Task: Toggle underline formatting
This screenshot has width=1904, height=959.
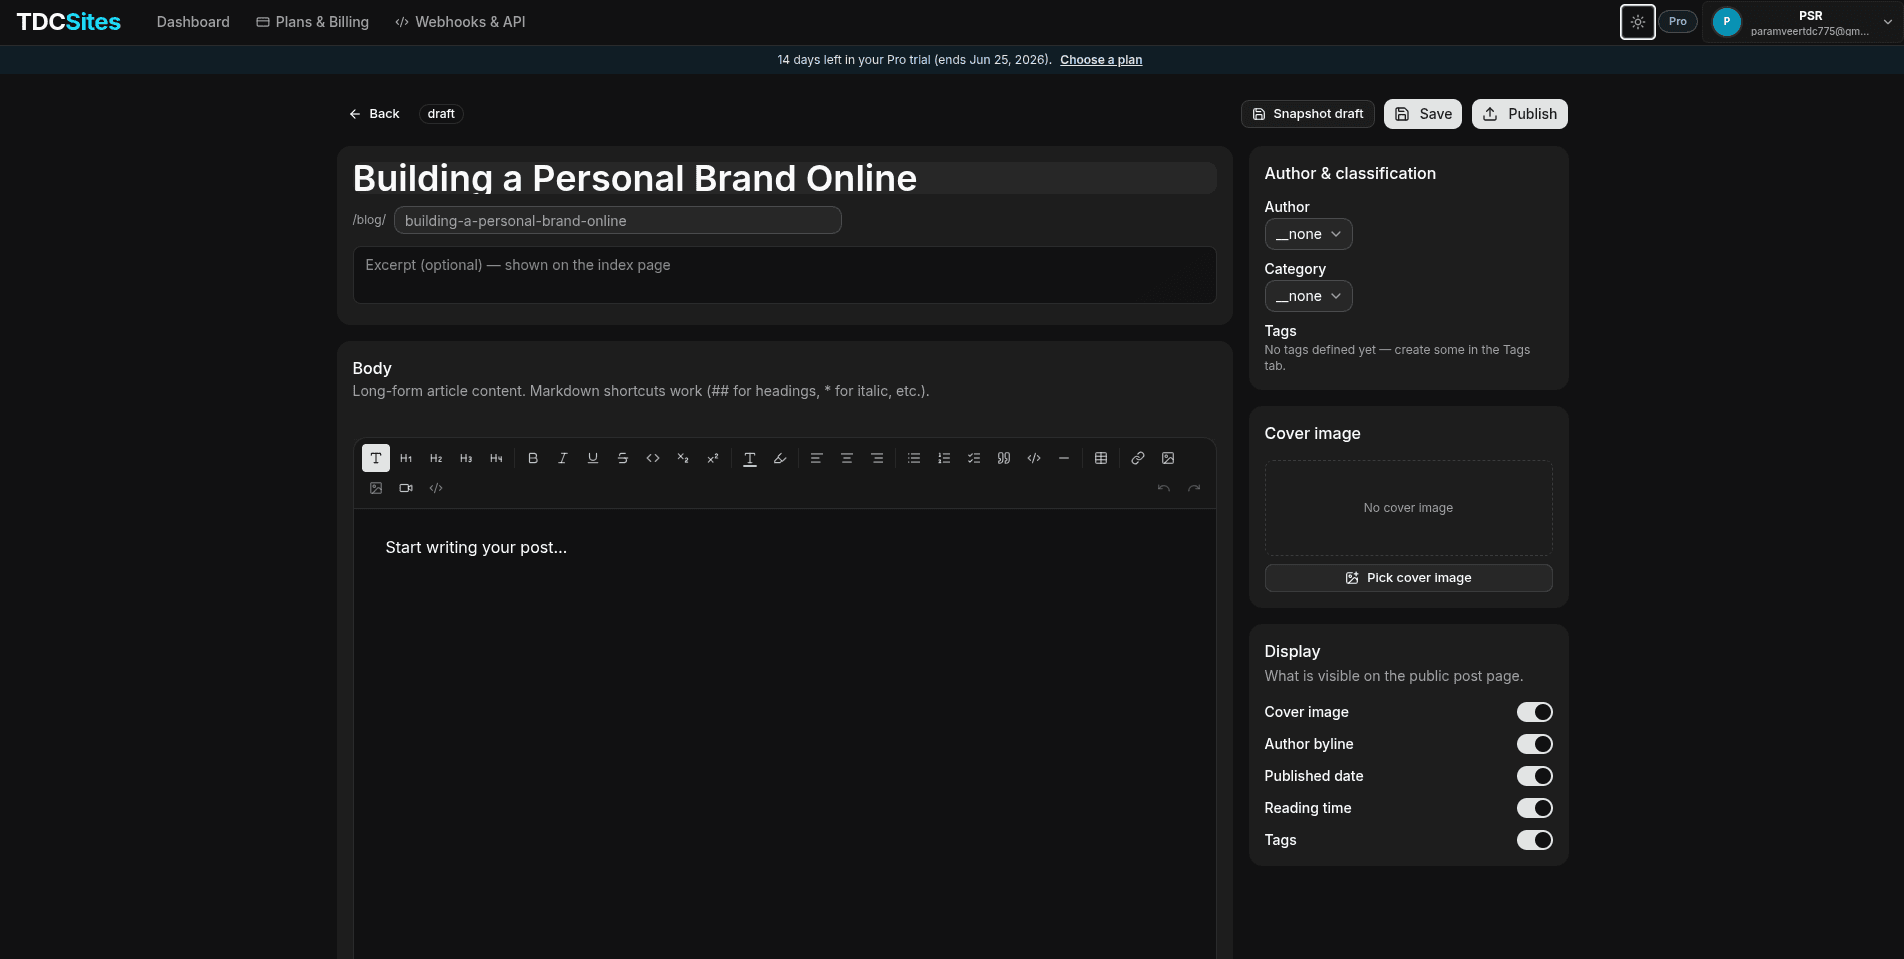Action: point(593,458)
